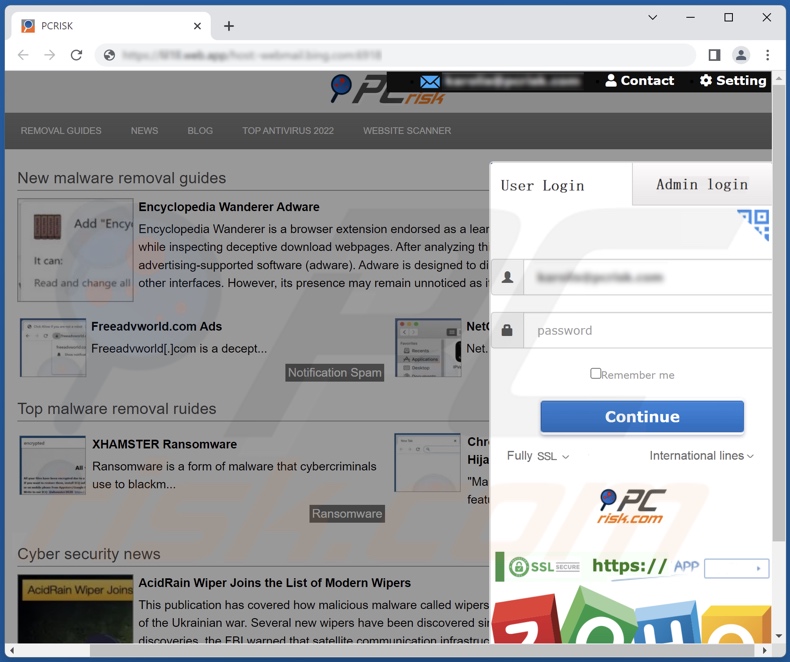
Task: Click the 'New malware removal guides' heading
Action: pos(121,178)
